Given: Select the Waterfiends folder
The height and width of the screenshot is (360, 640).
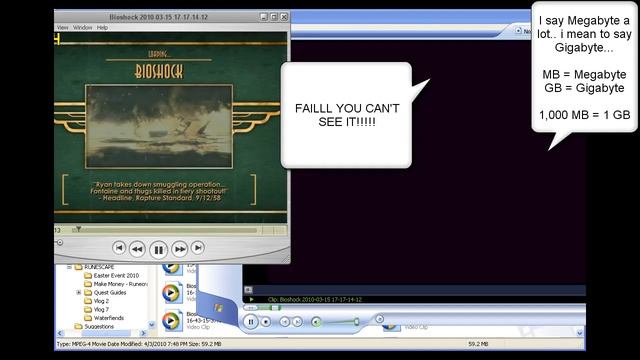Looking at the screenshot, I should coord(109,318).
